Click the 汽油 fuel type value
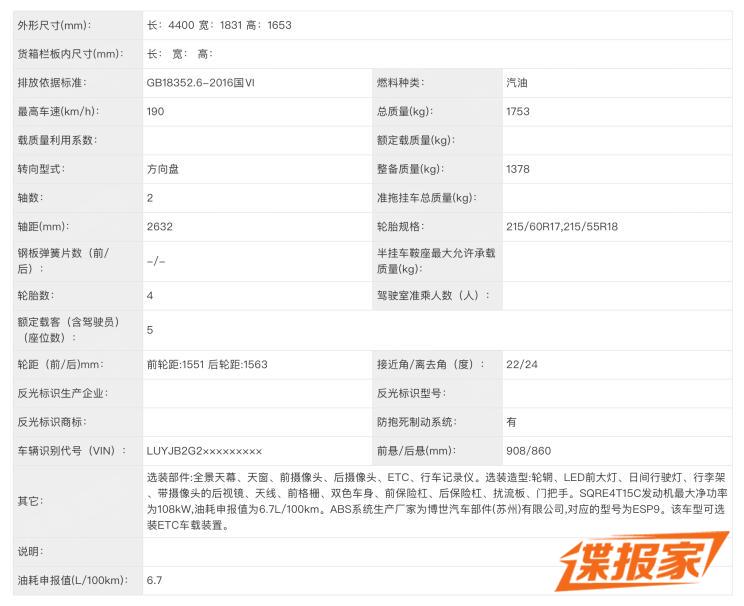The image size is (744, 606). click(x=517, y=83)
